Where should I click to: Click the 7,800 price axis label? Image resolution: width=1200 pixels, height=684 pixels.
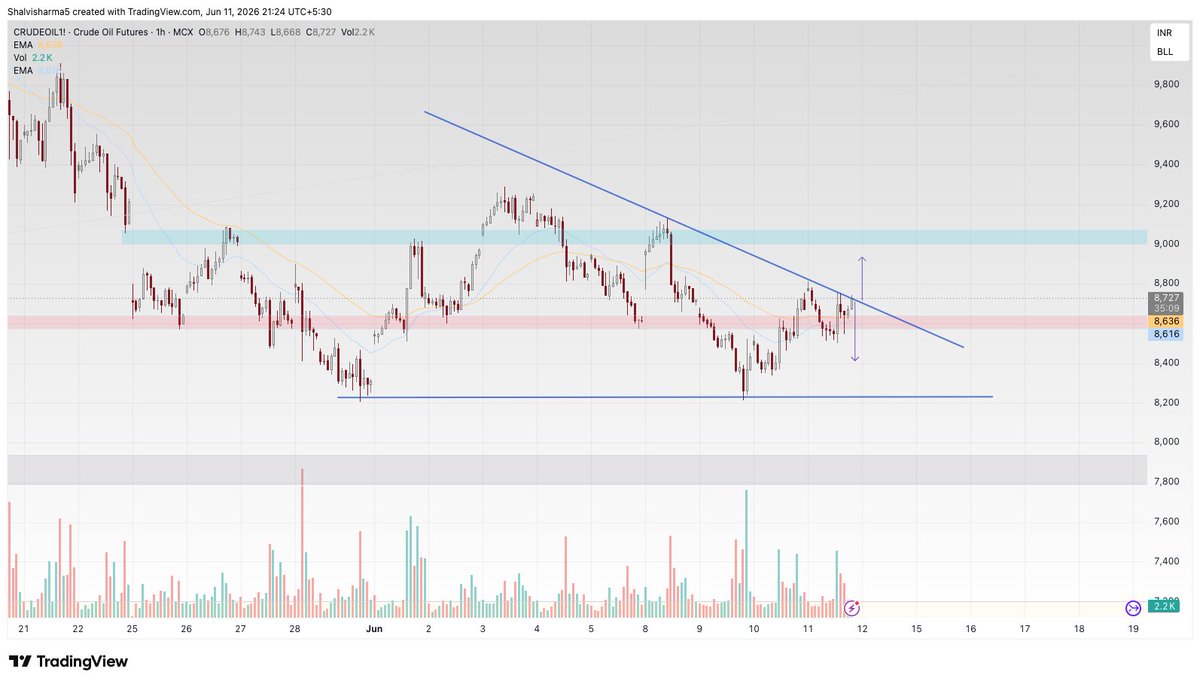pos(1166,482)
